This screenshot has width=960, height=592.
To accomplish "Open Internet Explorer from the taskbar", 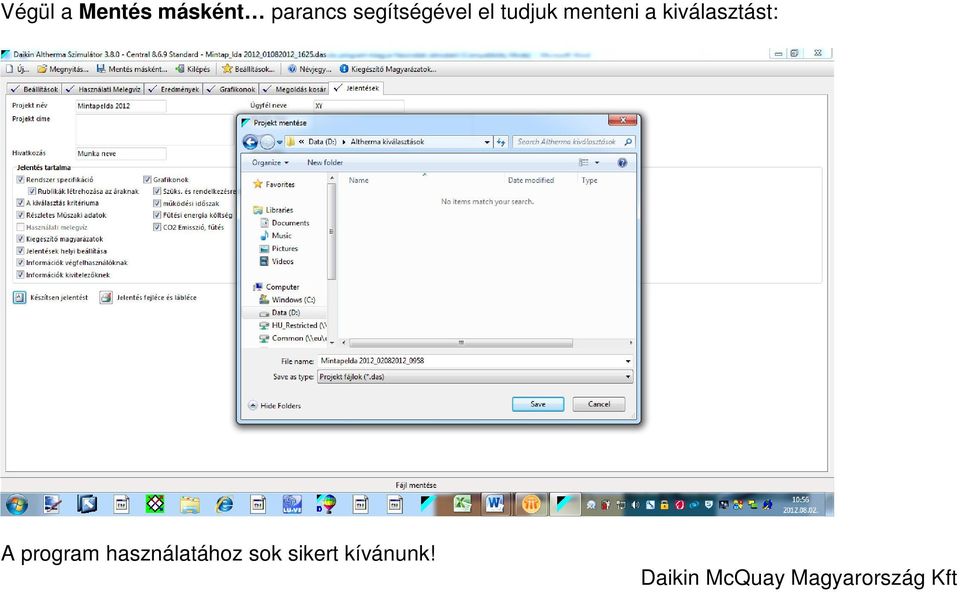I will [x=225, y=504].
